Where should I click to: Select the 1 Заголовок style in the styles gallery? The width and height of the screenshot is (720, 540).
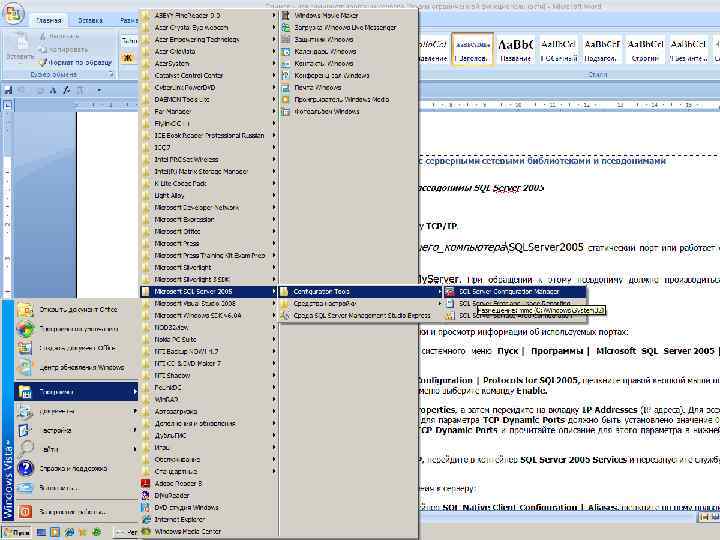coord(472,50)
